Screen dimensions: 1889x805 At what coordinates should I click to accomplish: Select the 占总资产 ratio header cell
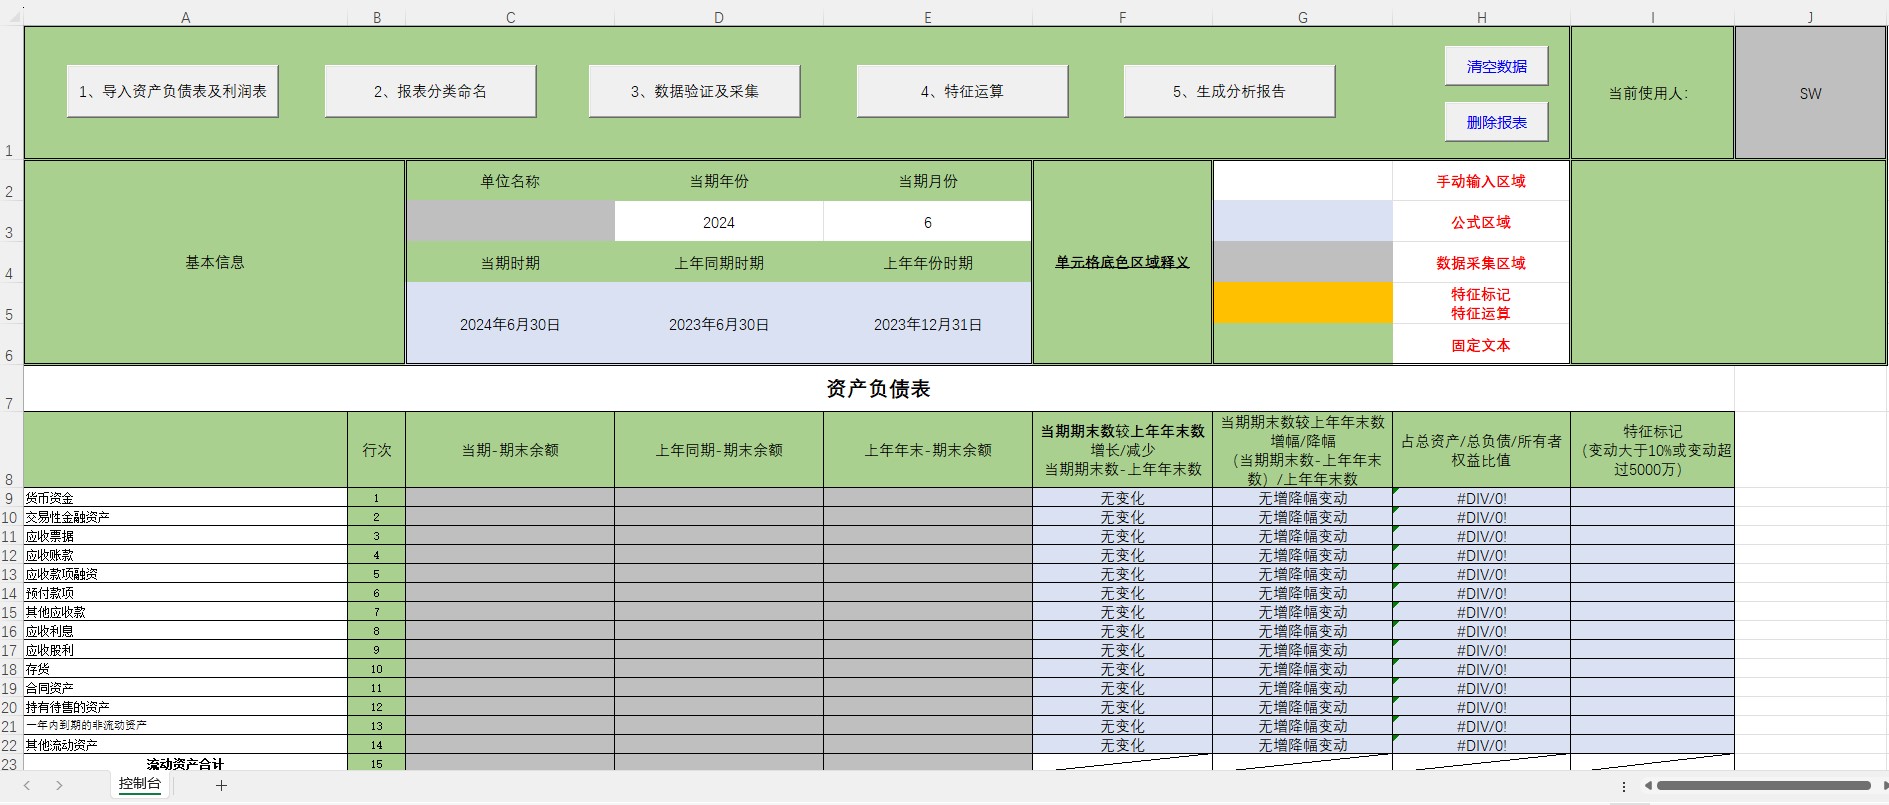[1481, 450]
